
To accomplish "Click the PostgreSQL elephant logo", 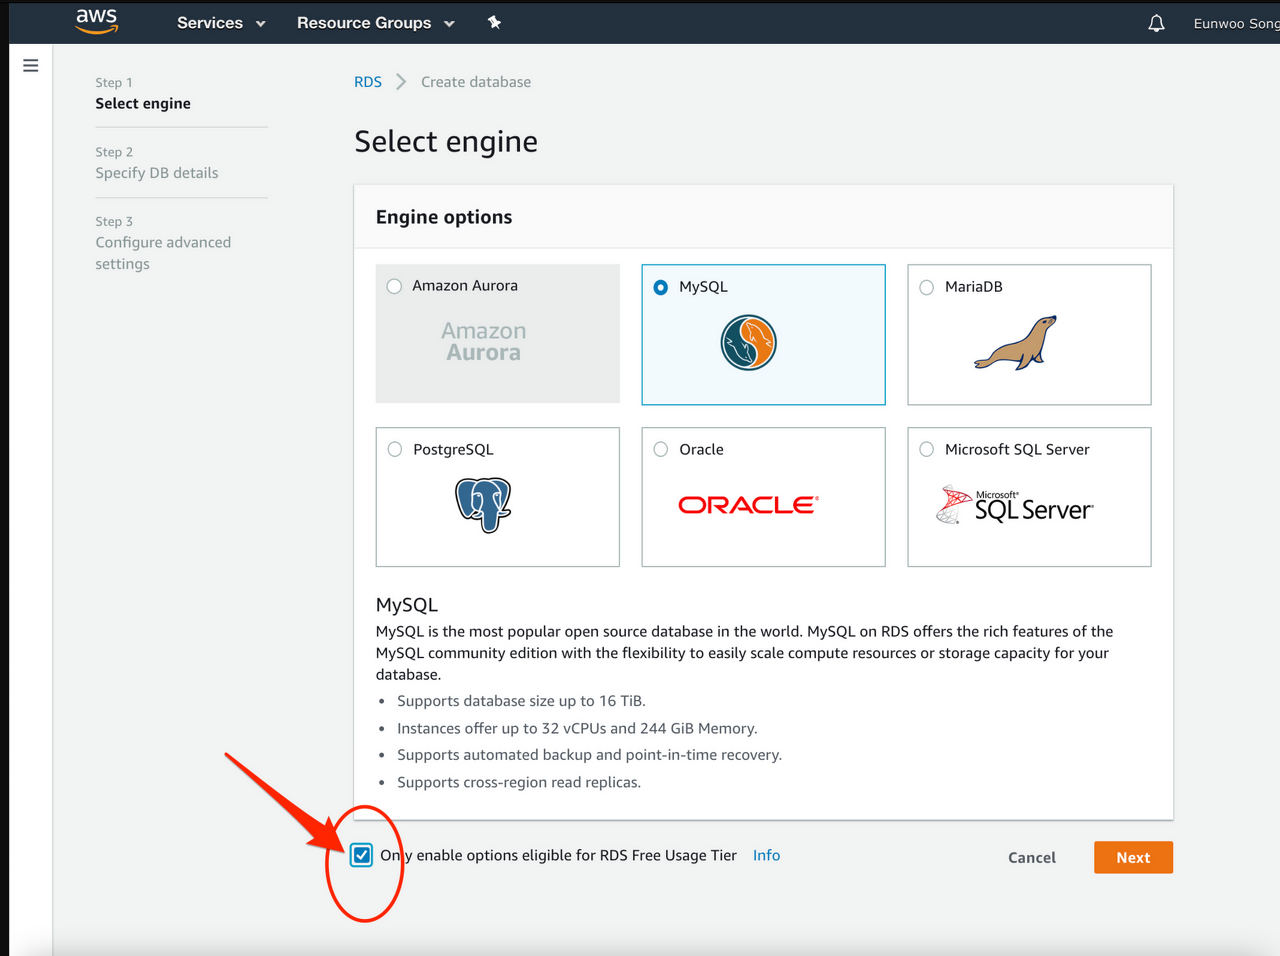I will 483,505.
